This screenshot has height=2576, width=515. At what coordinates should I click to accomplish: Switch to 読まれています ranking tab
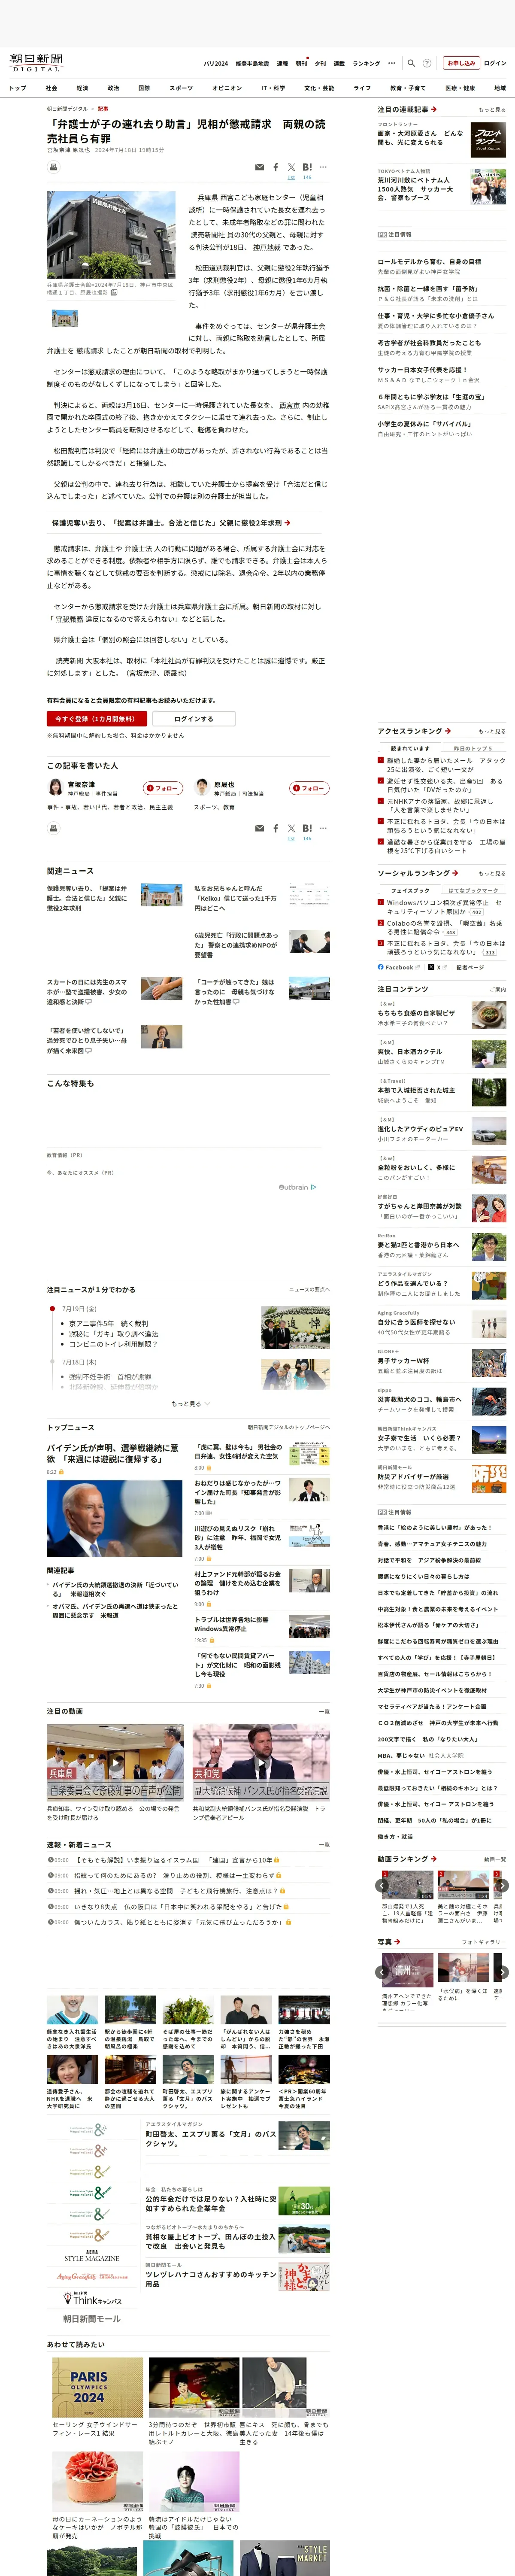pyautogui.click(x=410, y=748)
